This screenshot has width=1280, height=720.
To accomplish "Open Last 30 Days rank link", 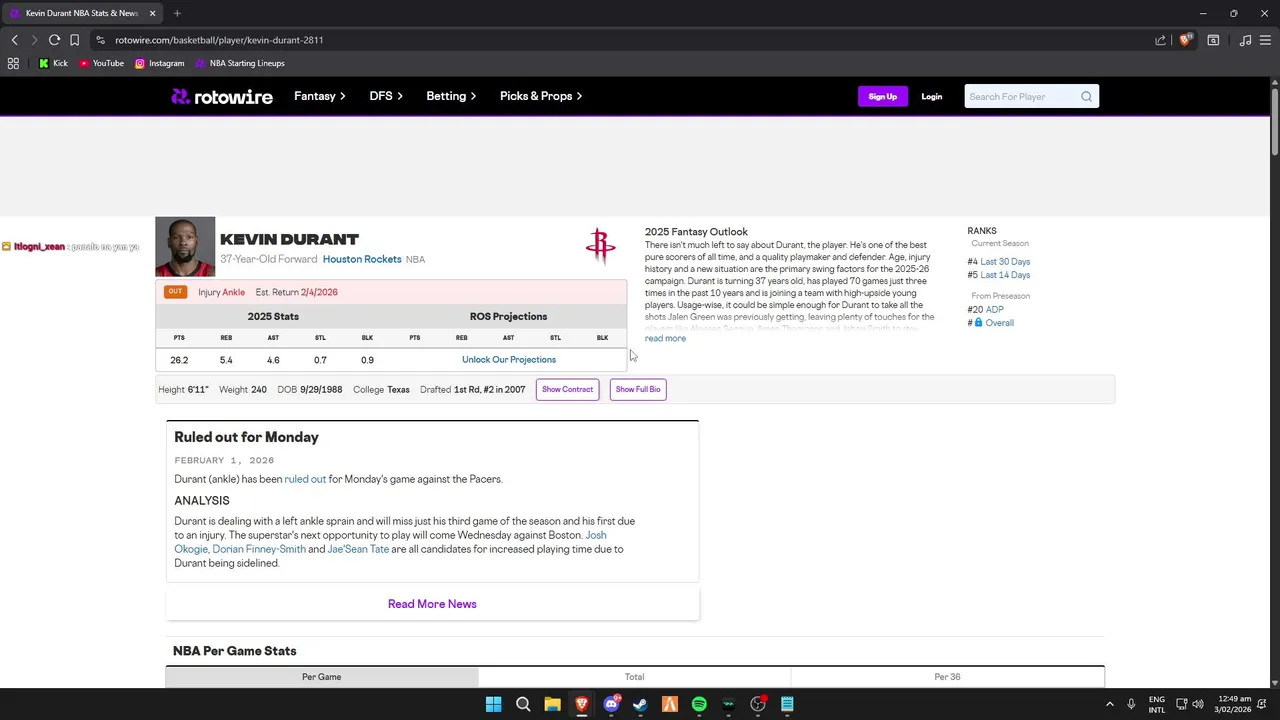I will [1005, 262].
